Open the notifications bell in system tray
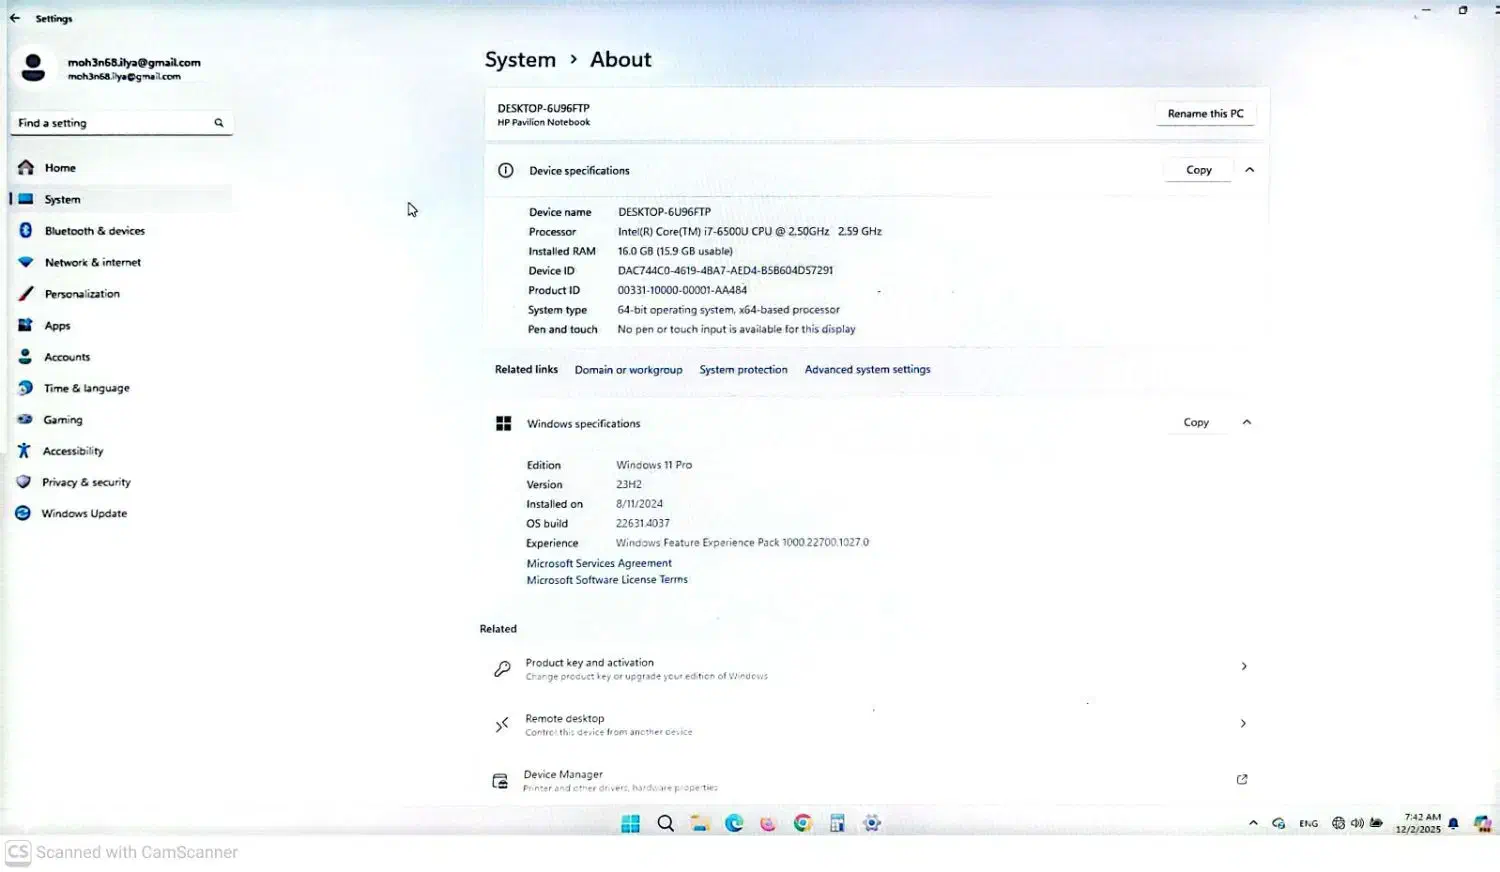Image resolution: width=1500 pixels, height=872 pixels. [1454, 824]
